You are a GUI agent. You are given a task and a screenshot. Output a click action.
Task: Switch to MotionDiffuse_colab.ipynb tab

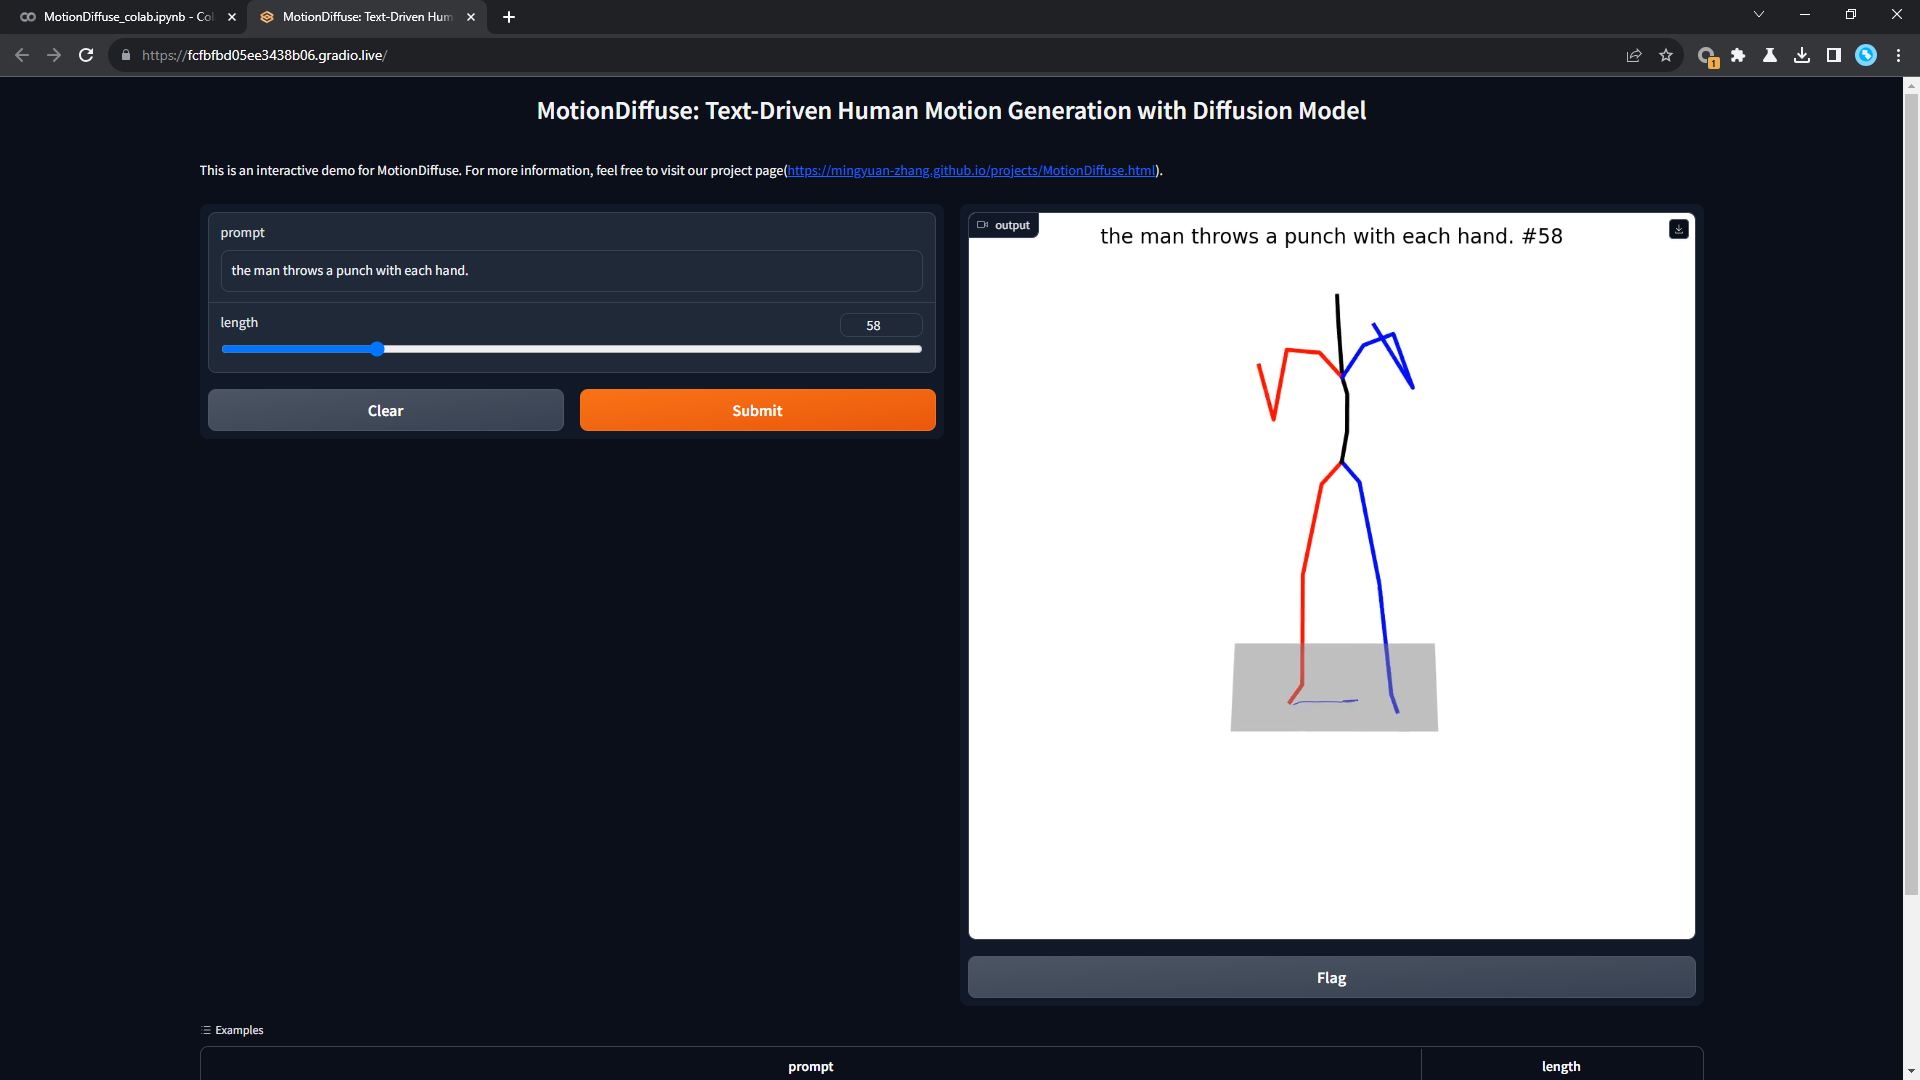pos(128,17)
